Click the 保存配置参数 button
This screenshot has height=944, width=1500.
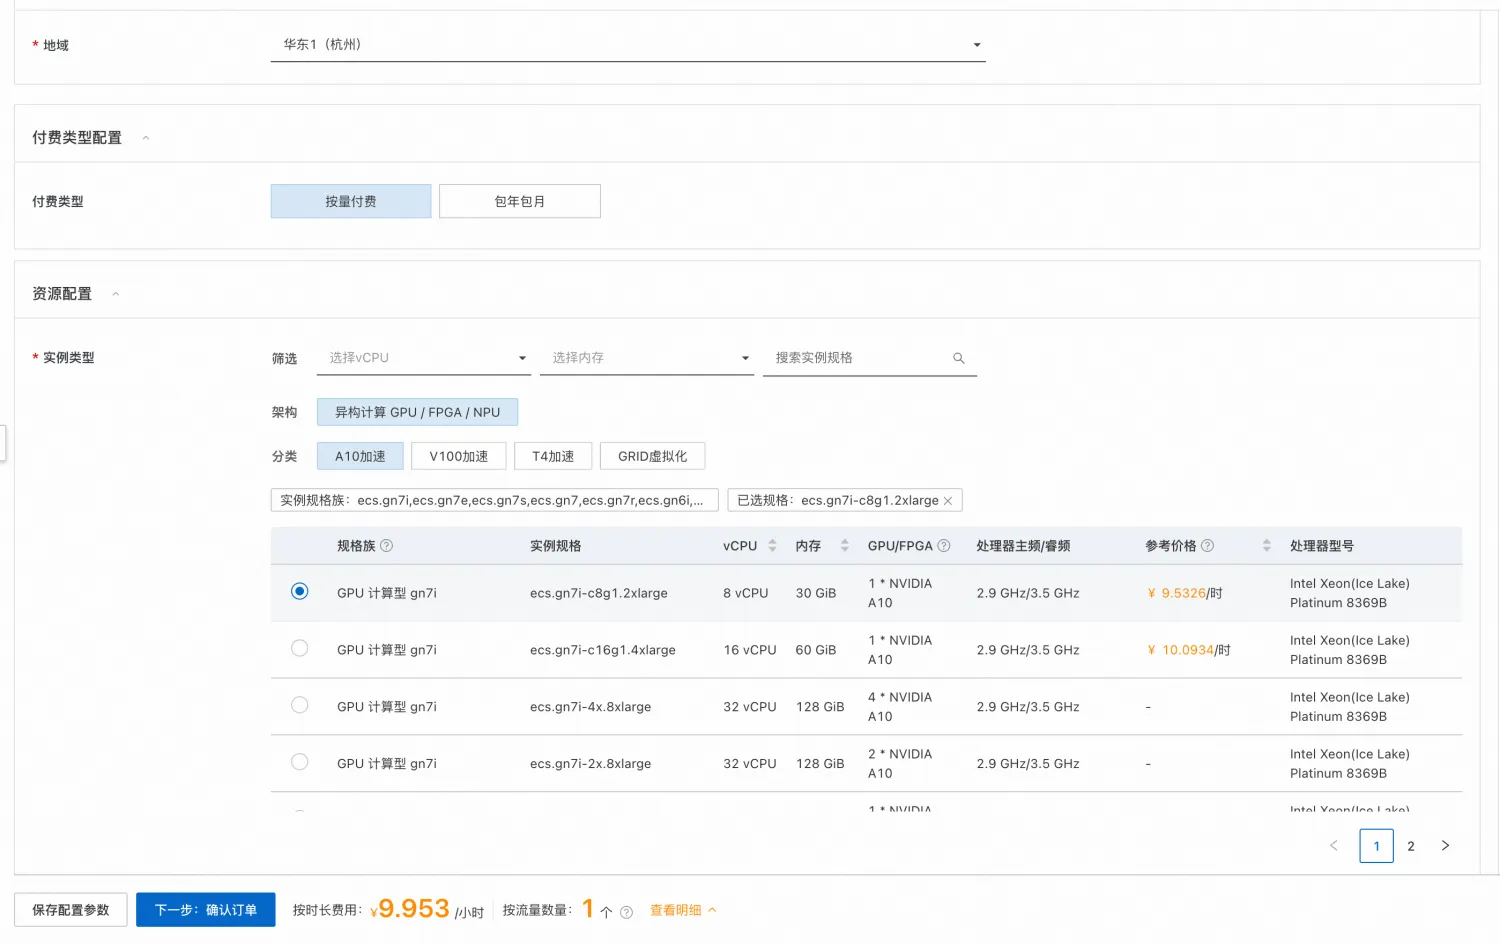coord(70,909)
